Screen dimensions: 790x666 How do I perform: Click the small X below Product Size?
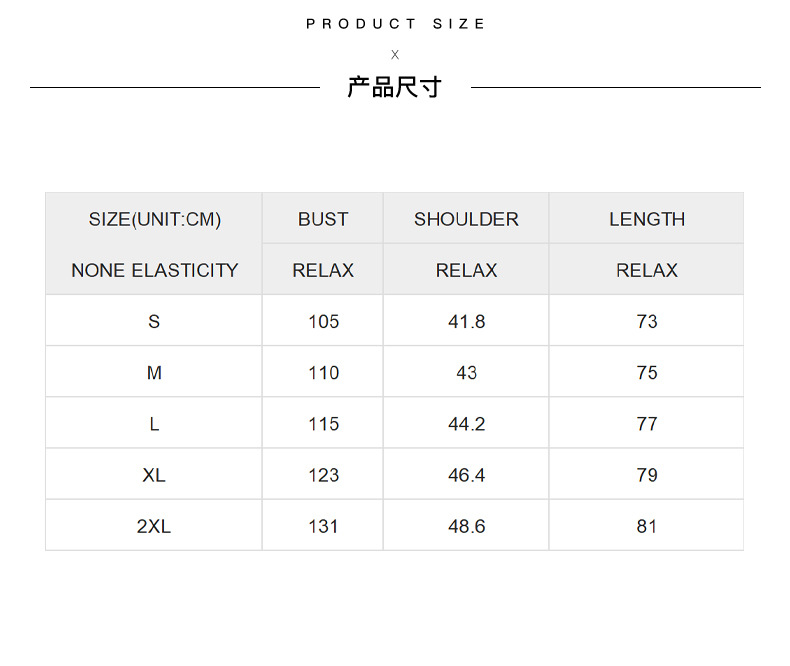click(395, 55)
